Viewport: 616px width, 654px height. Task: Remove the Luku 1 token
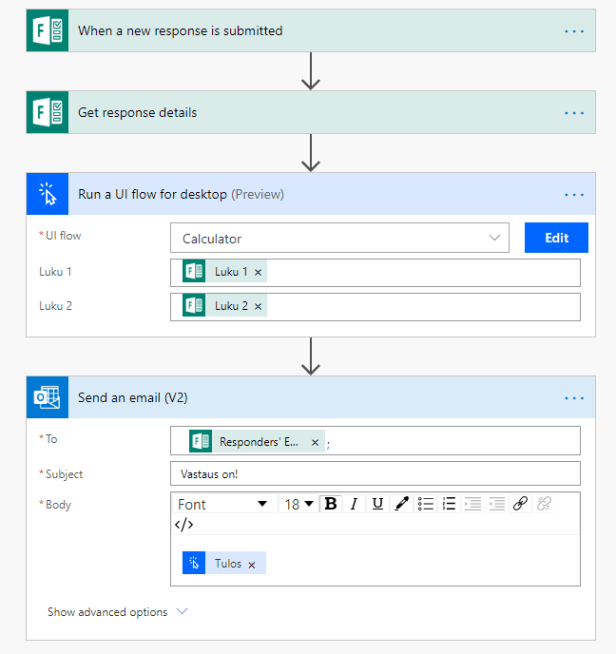(x=258, y=272)
